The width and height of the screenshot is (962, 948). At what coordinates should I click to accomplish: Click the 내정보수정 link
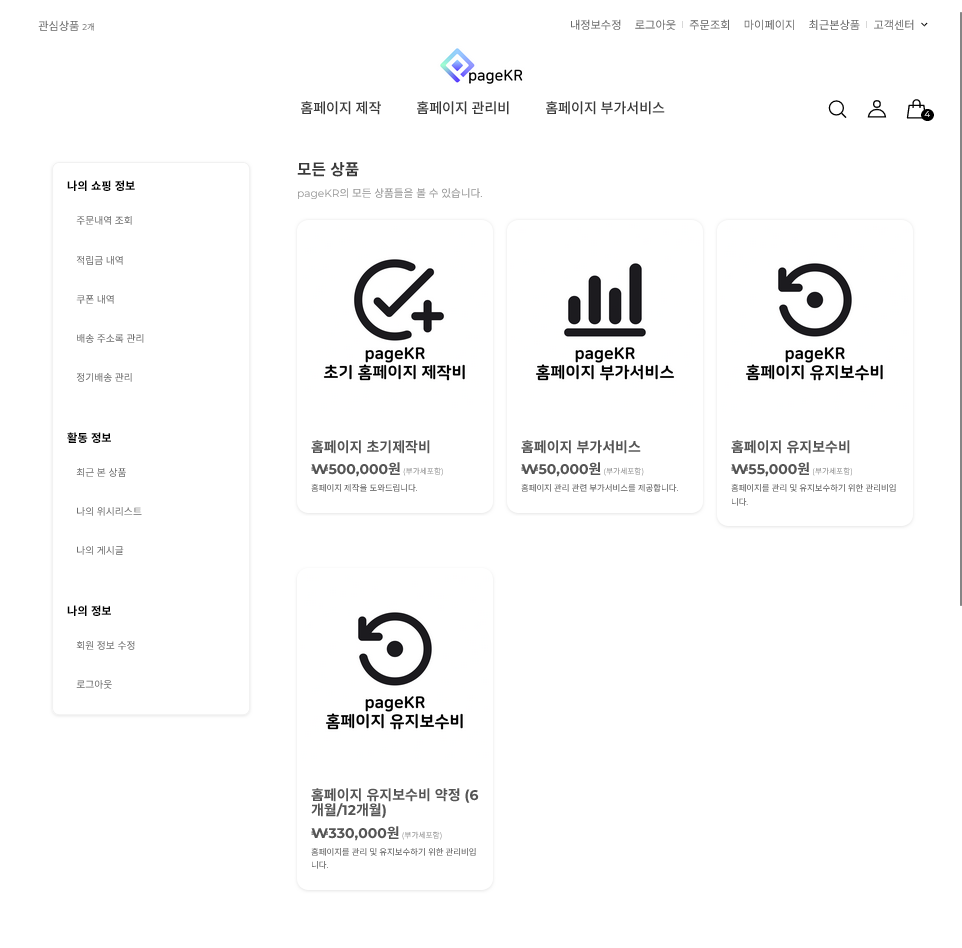(x=595, y=25)
